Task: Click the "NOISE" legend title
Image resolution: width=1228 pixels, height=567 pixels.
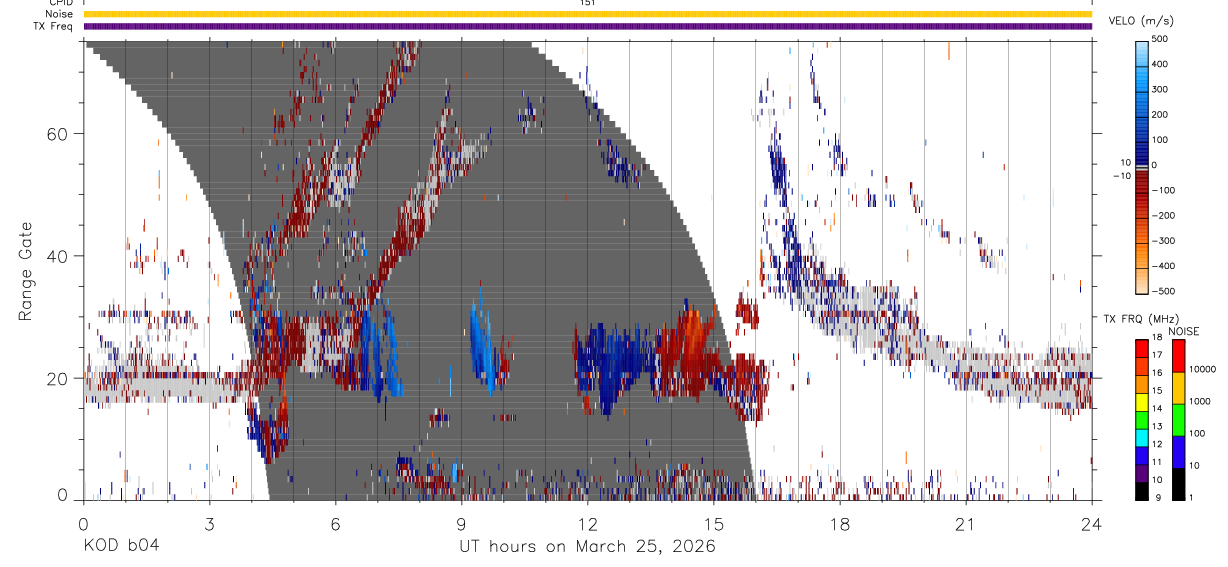Action: (x=1183, y=331)
